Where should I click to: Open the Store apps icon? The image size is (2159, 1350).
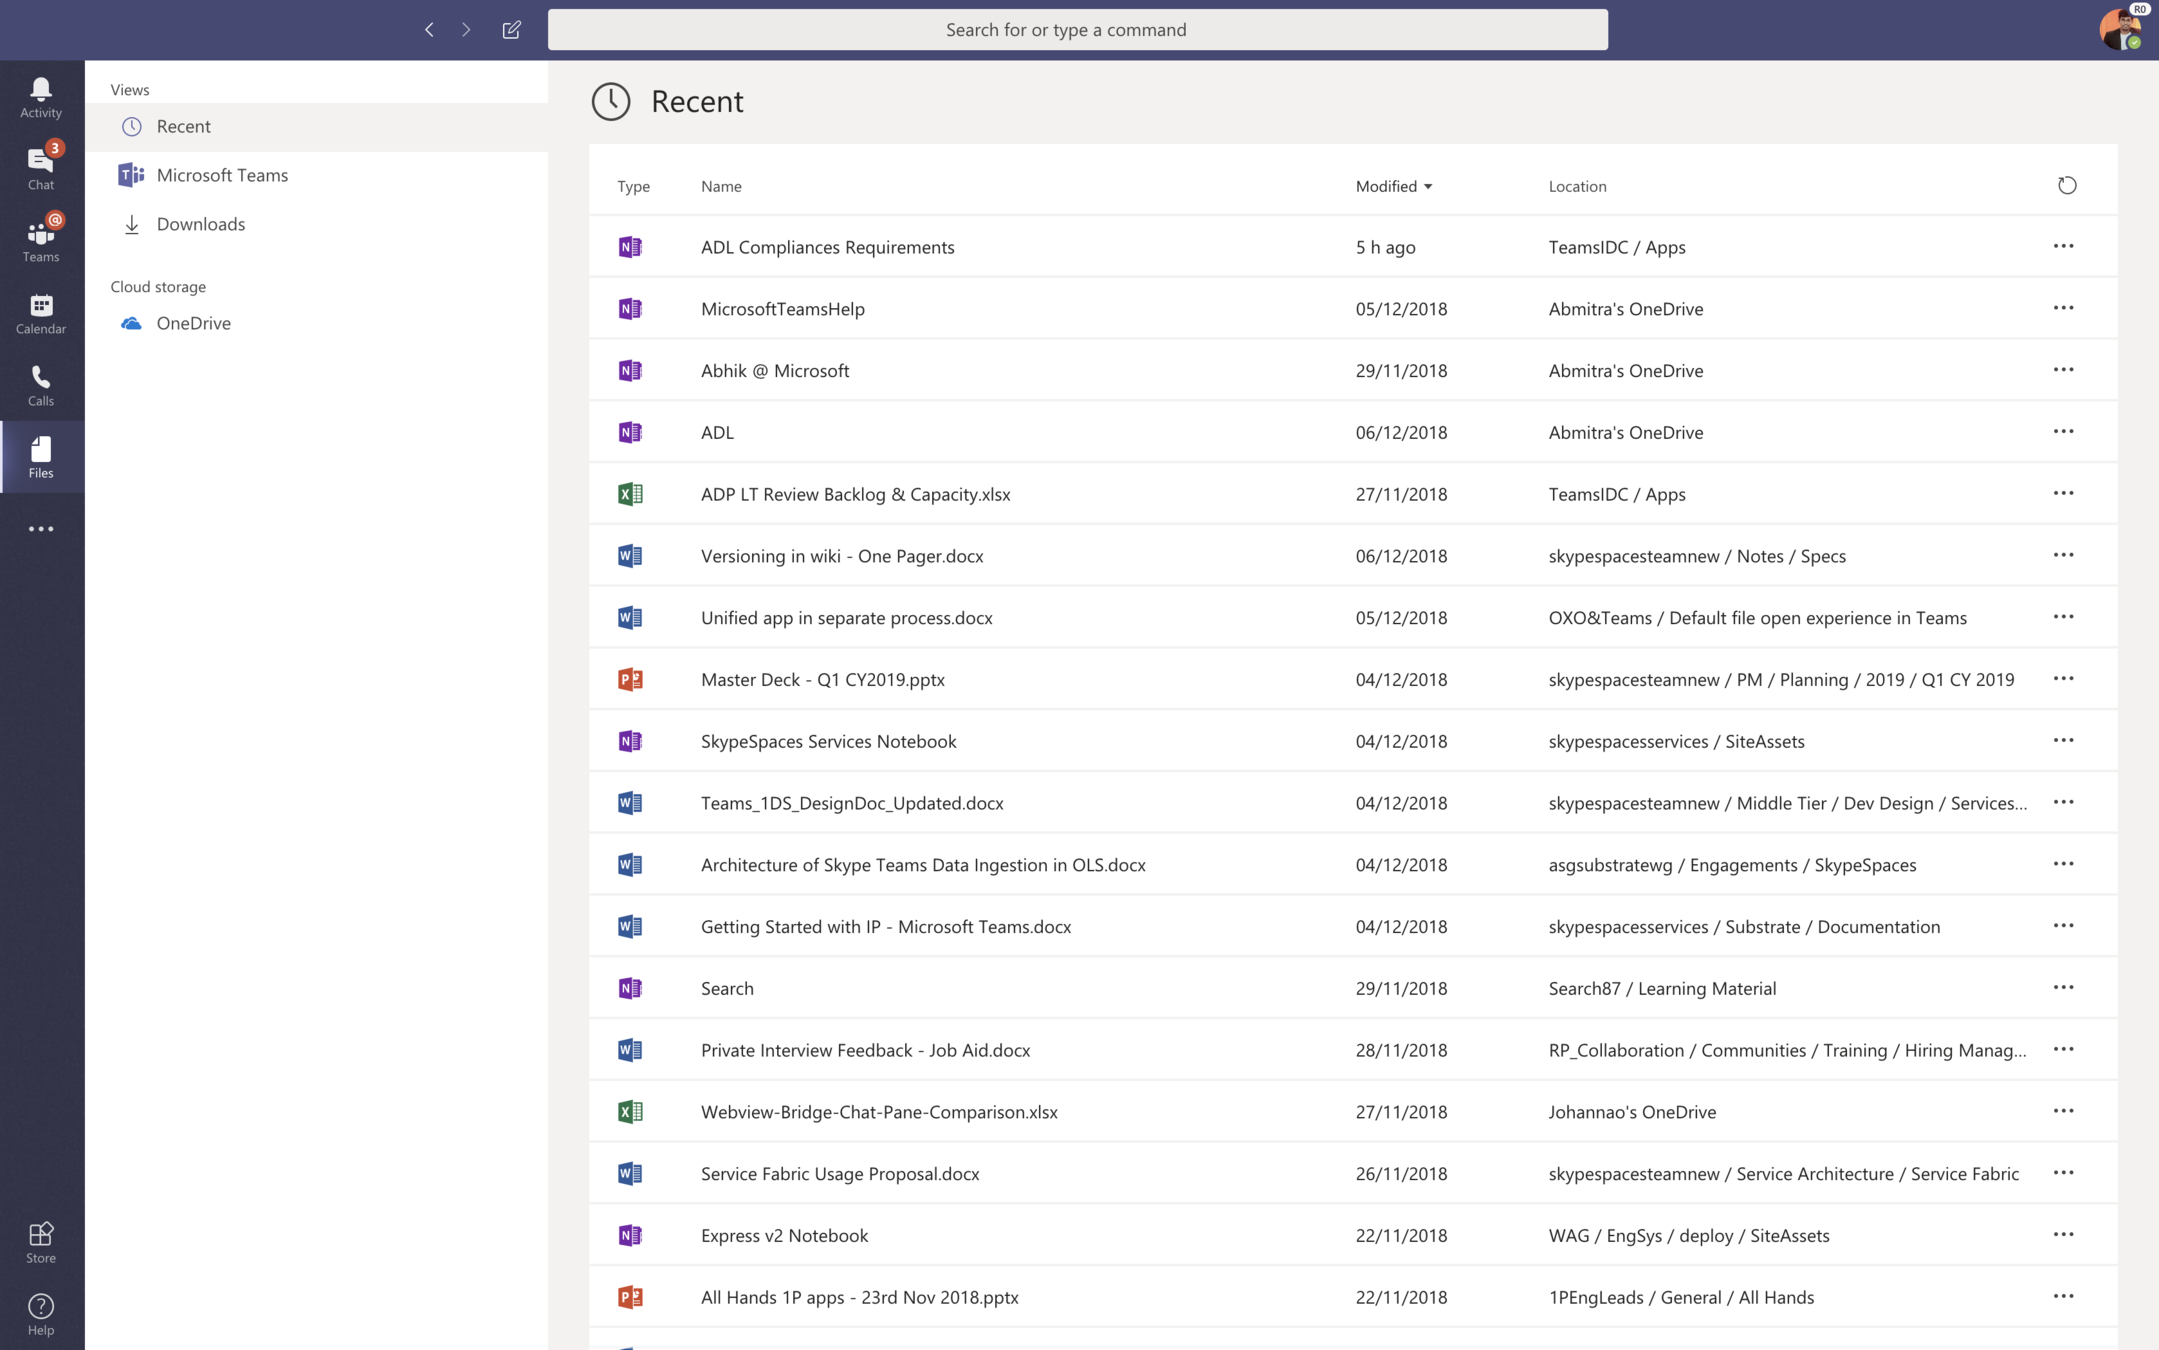pos(41,1241)
